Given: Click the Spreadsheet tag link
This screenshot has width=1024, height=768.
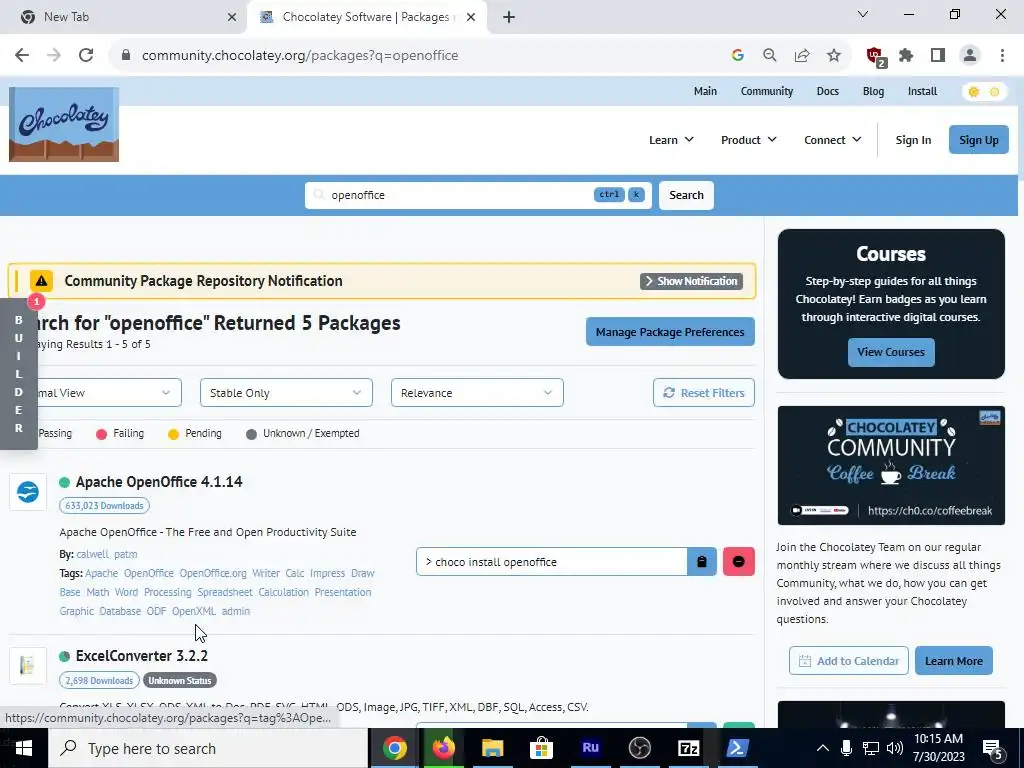Looking at the screenshot, I should coord(225,592).
